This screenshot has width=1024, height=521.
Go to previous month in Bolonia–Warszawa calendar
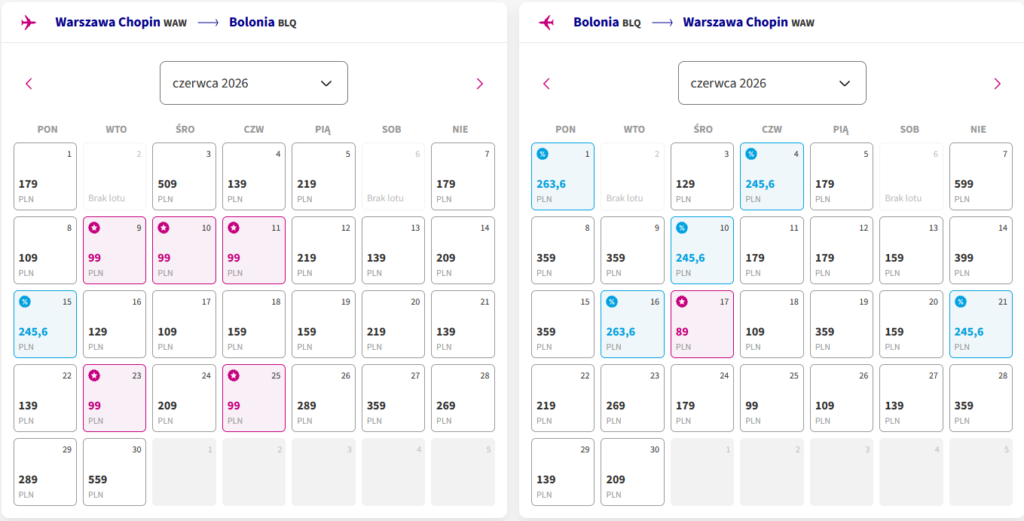tap(546, 84)
